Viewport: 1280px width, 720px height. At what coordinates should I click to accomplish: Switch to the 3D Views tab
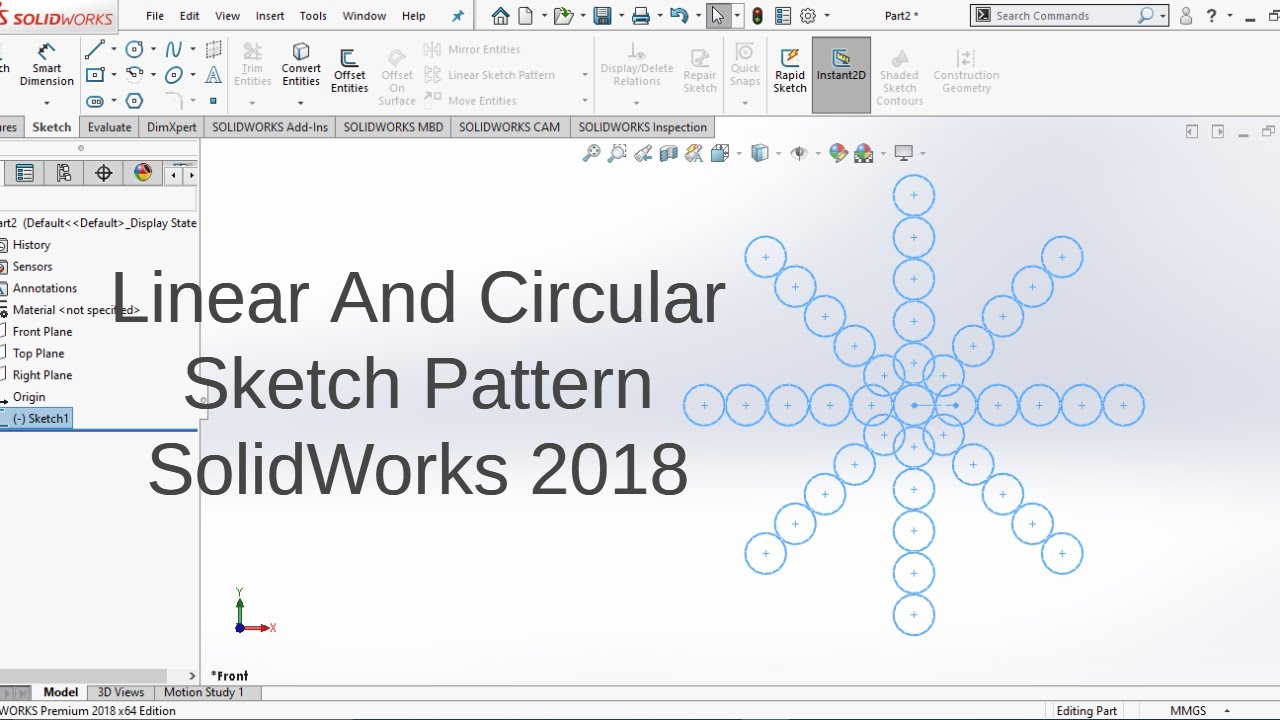point(121,692)
